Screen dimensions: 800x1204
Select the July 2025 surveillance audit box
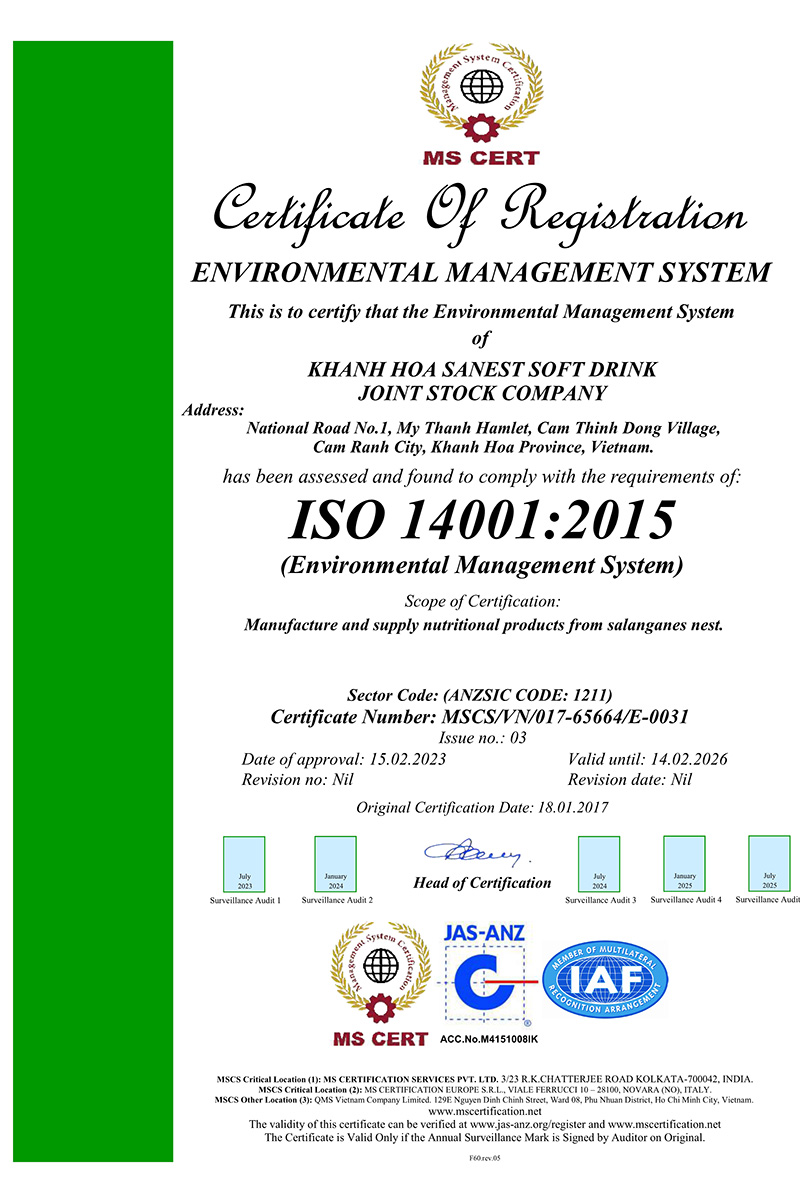tap(769, 864)
